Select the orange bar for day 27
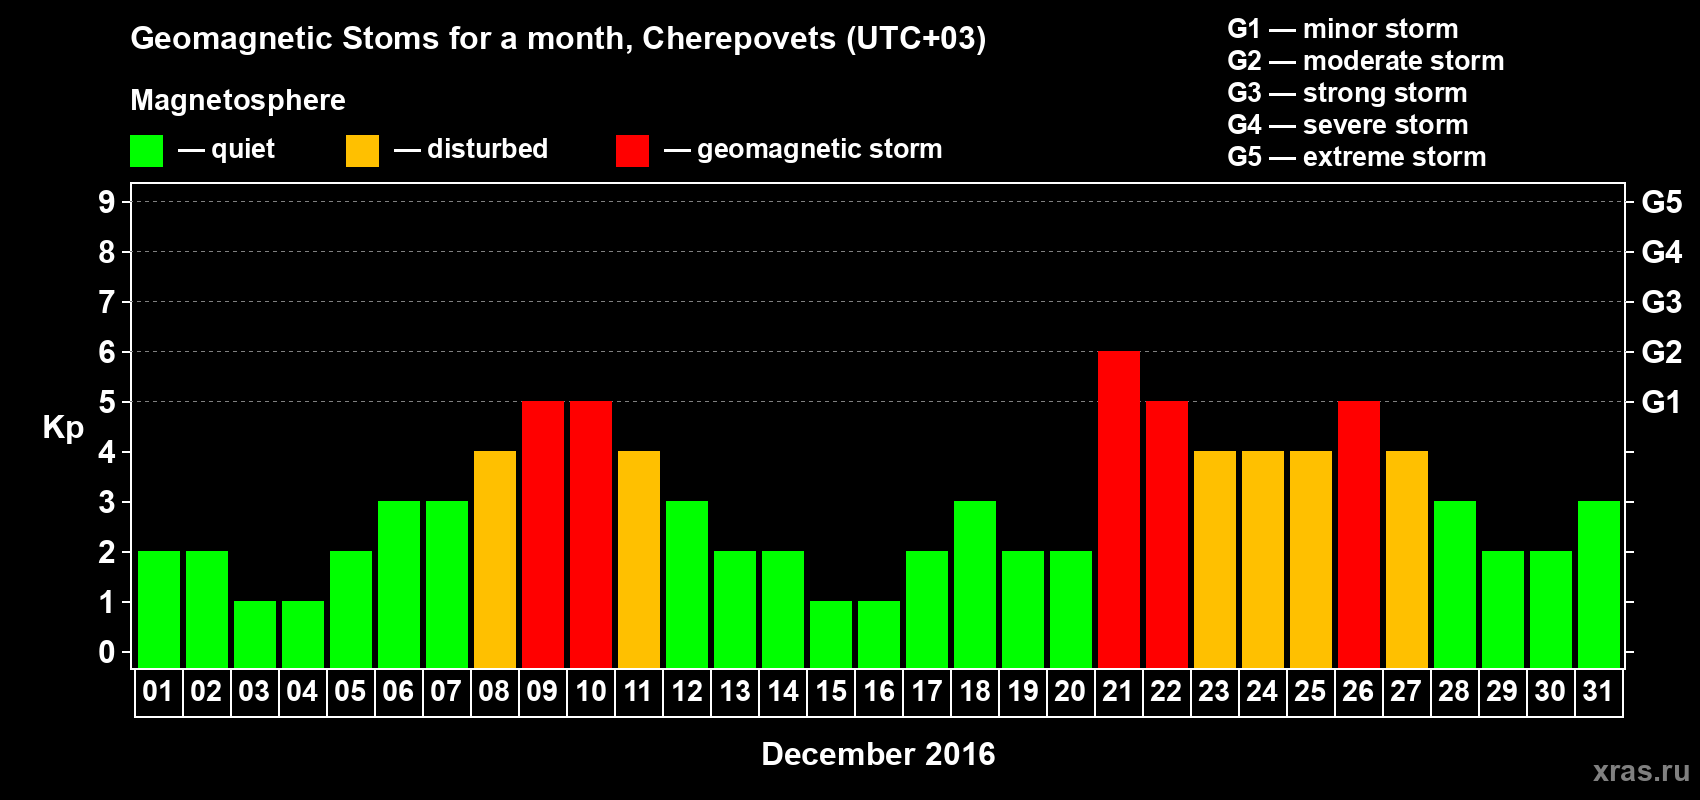The height and width of the screenshot is (800, 1700). (1407, 560)
